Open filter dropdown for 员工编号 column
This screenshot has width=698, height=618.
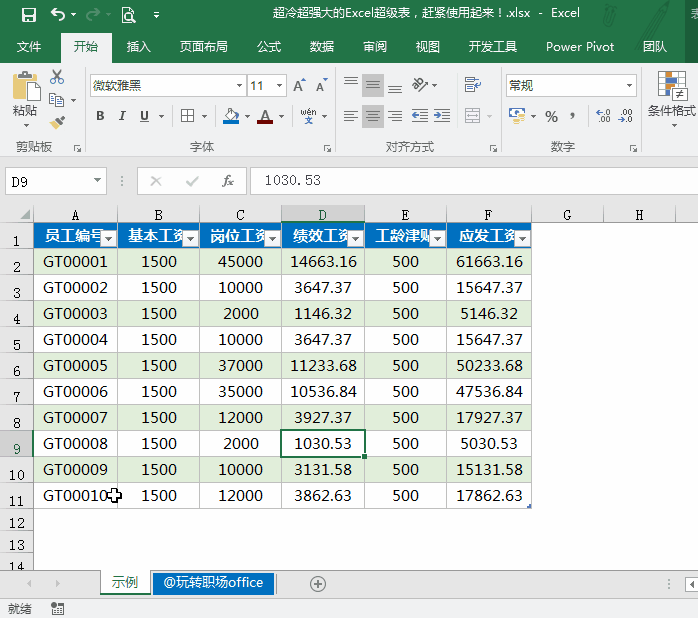[x=109, y=239]
